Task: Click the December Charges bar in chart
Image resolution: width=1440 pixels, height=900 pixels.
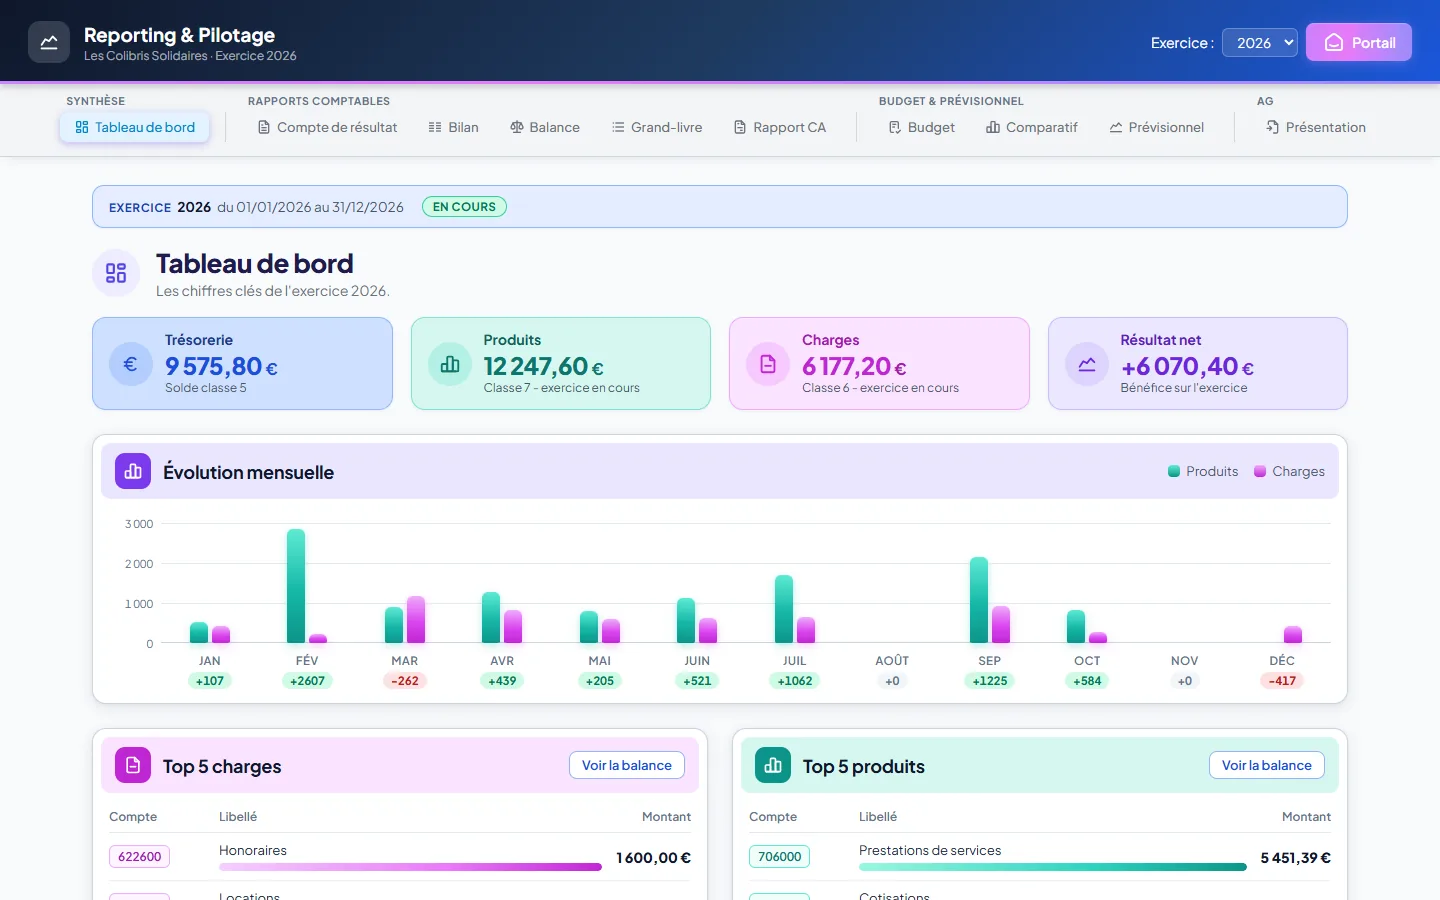Action: (1293, 635)
